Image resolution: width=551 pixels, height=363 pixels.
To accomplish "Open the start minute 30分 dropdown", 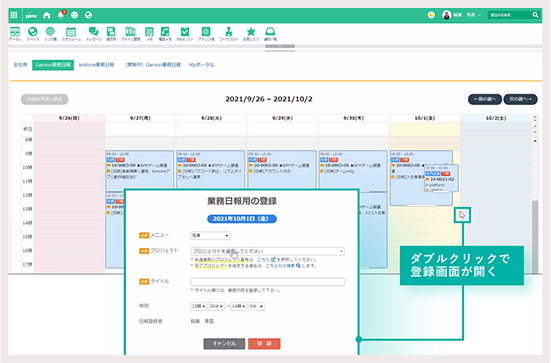I will click(x=216, y=306).
